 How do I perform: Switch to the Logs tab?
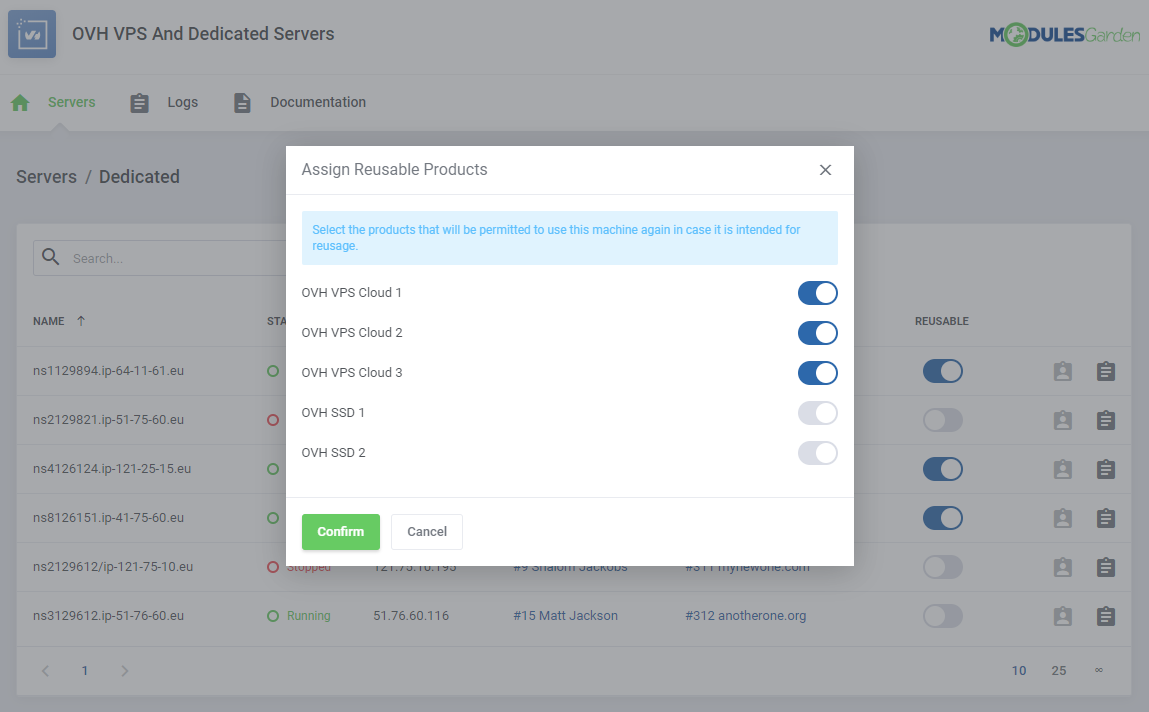tap(183, 102)
